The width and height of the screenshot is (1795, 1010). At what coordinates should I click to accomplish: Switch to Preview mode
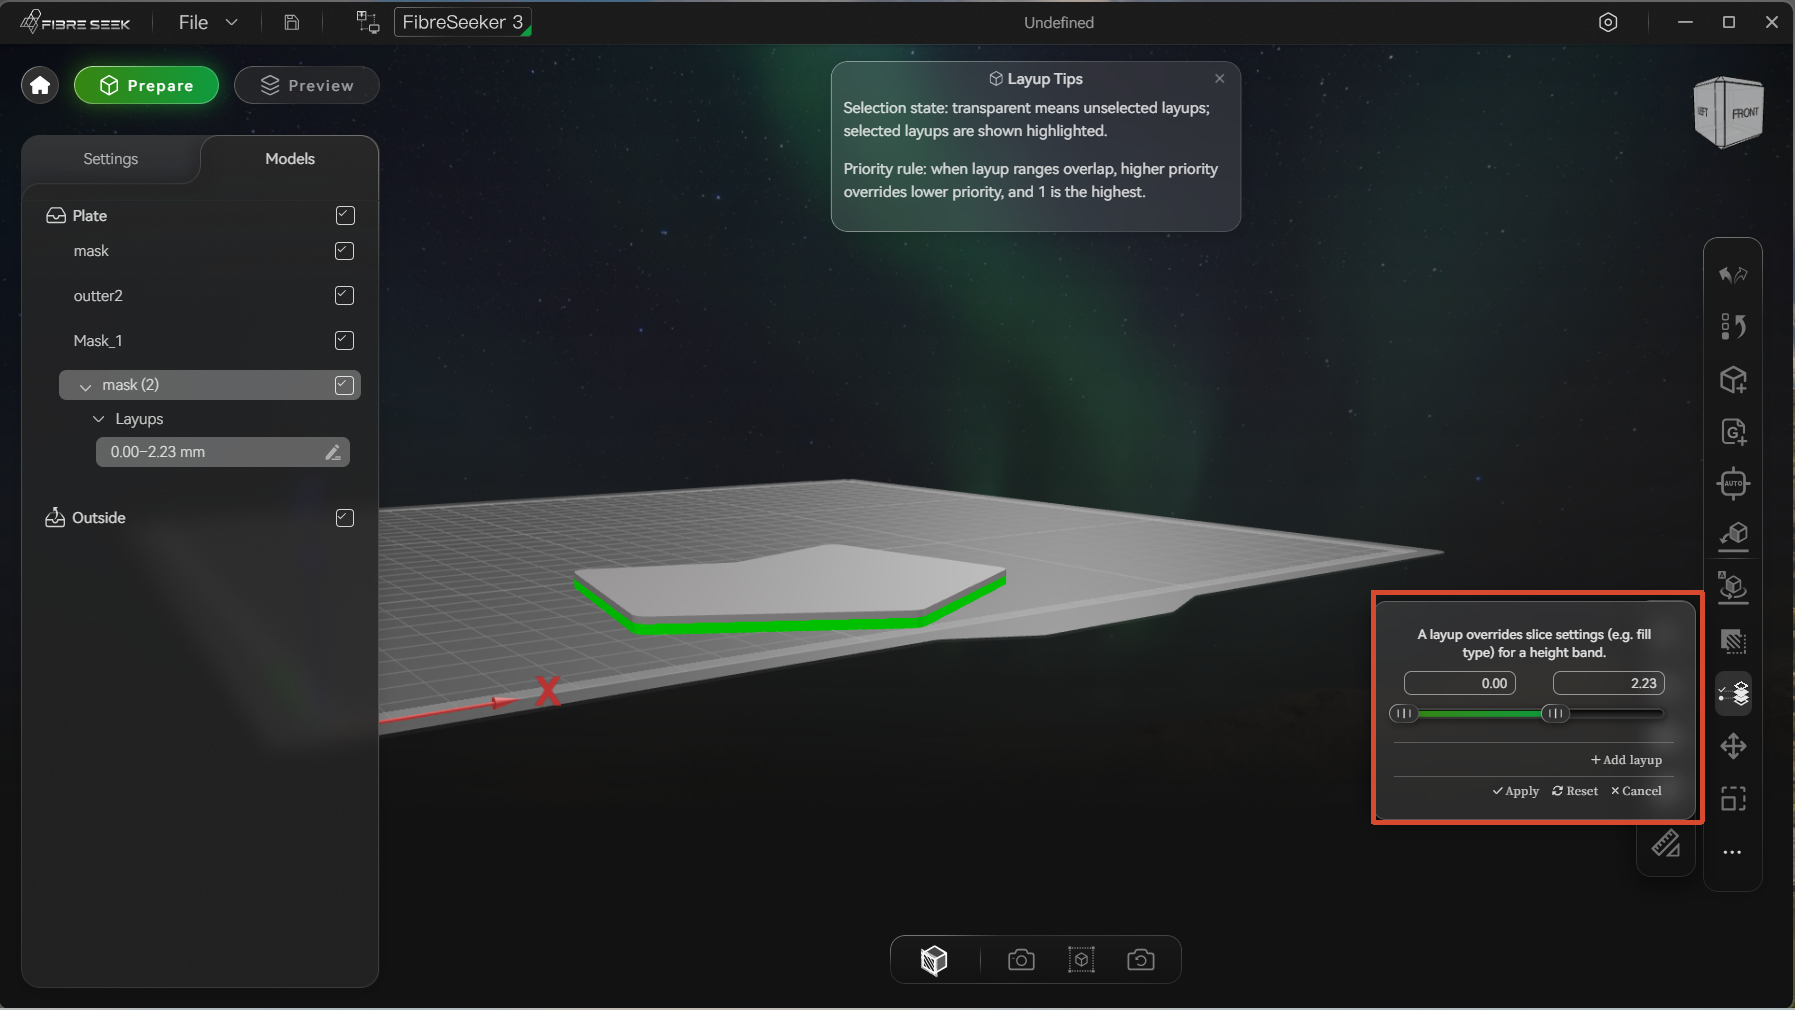pyautogui.click(x=307, y=85)
